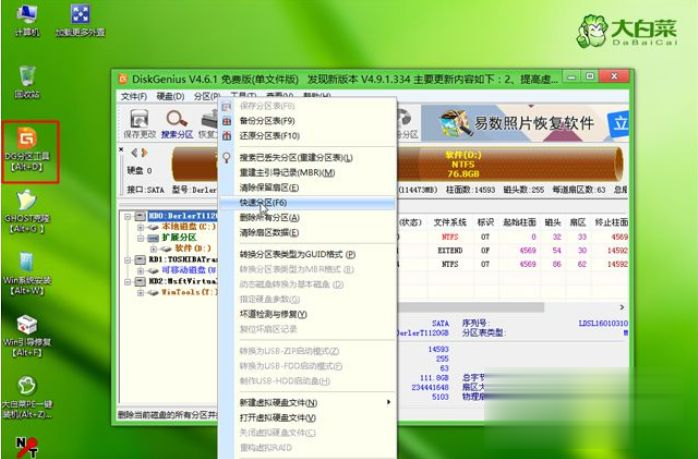
Task: Go to previous disk arrow
Action: (134, 153)
